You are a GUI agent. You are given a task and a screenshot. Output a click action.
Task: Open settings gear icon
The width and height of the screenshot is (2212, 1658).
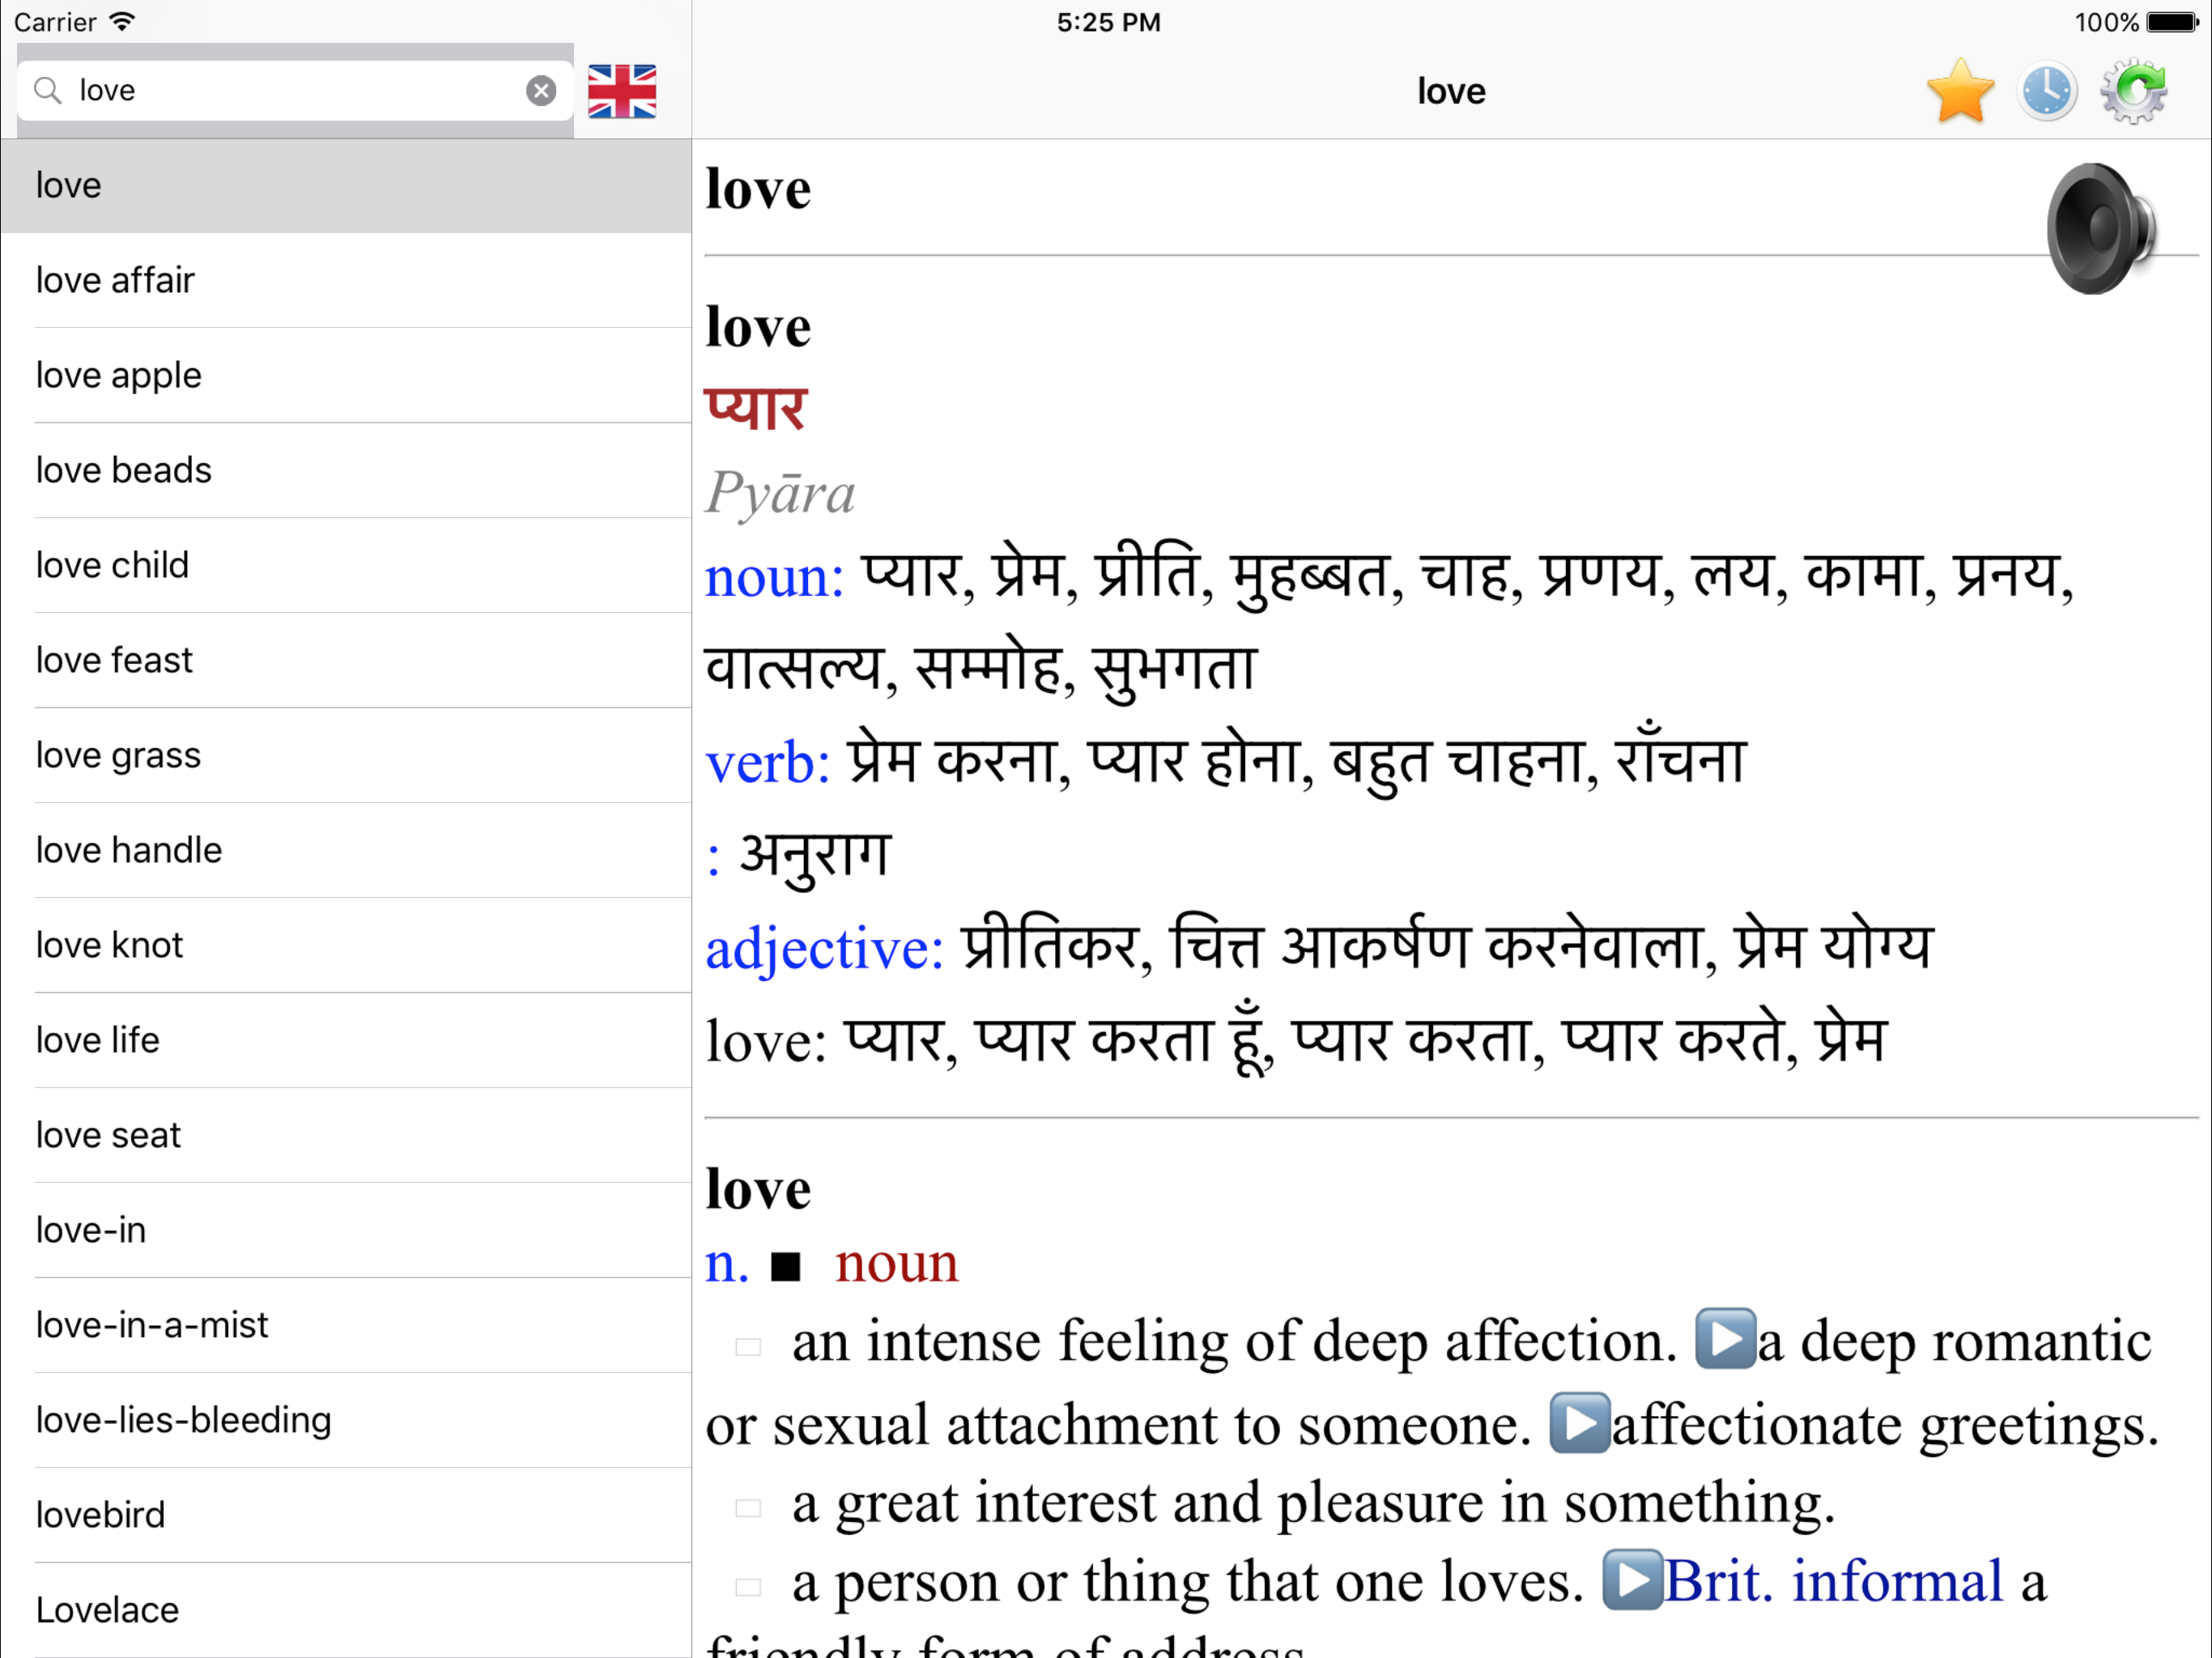2134,91
